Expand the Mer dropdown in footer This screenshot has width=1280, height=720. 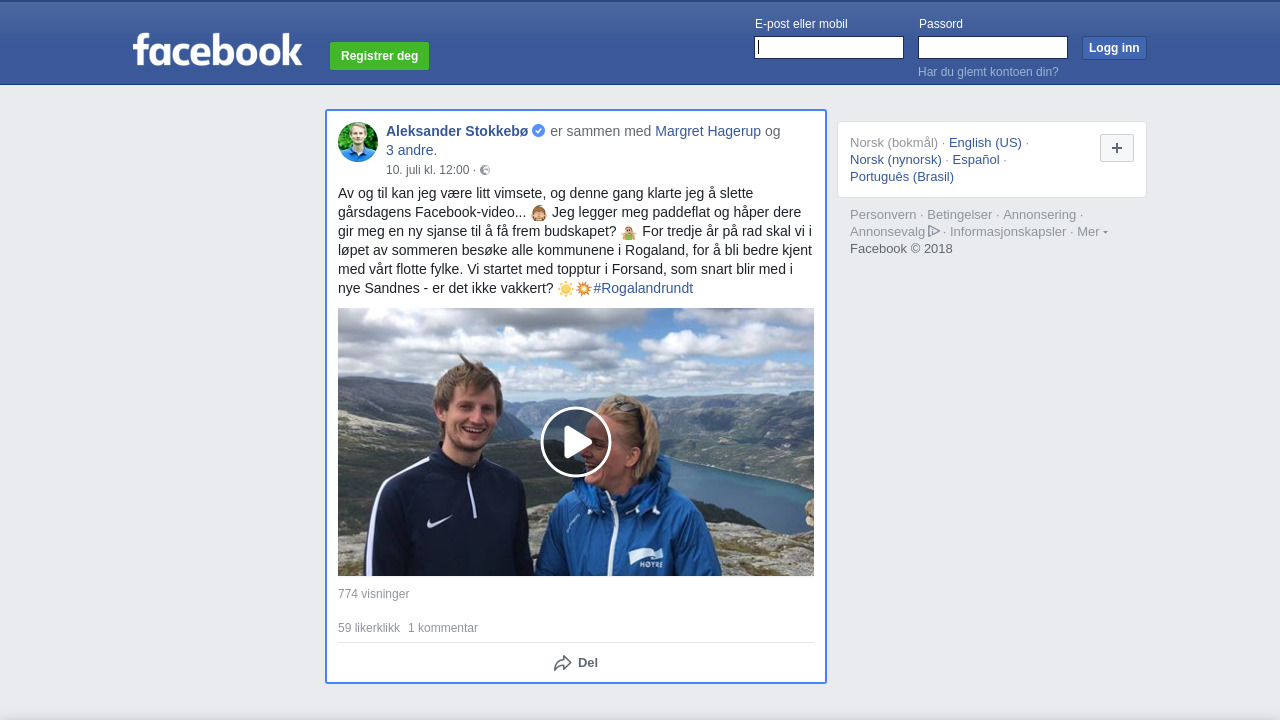point(1092,231)
